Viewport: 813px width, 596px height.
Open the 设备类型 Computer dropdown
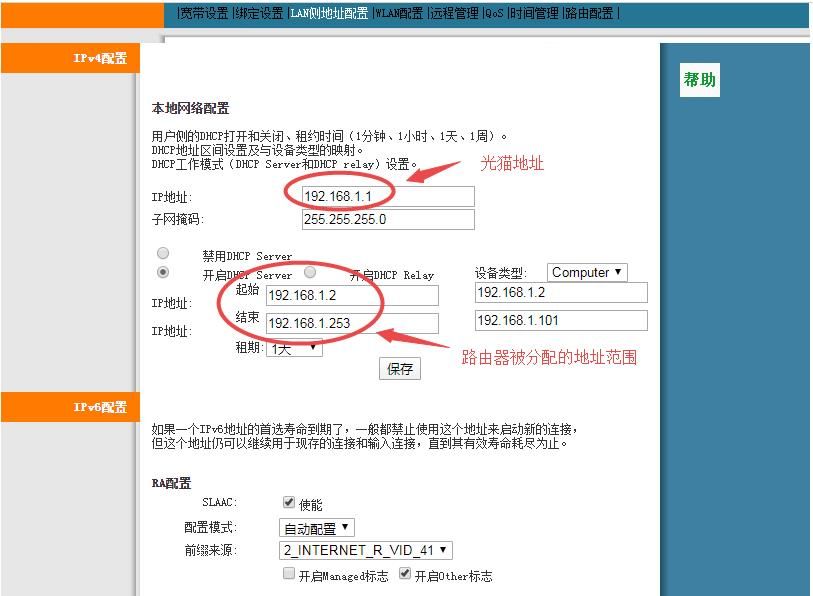pyautogui.click(x=587, y=273)
